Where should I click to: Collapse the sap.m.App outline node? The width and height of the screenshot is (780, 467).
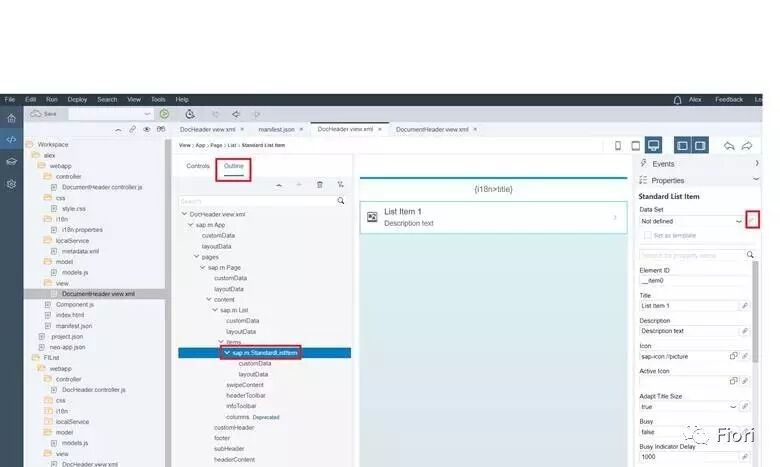(x=191, y=225)
